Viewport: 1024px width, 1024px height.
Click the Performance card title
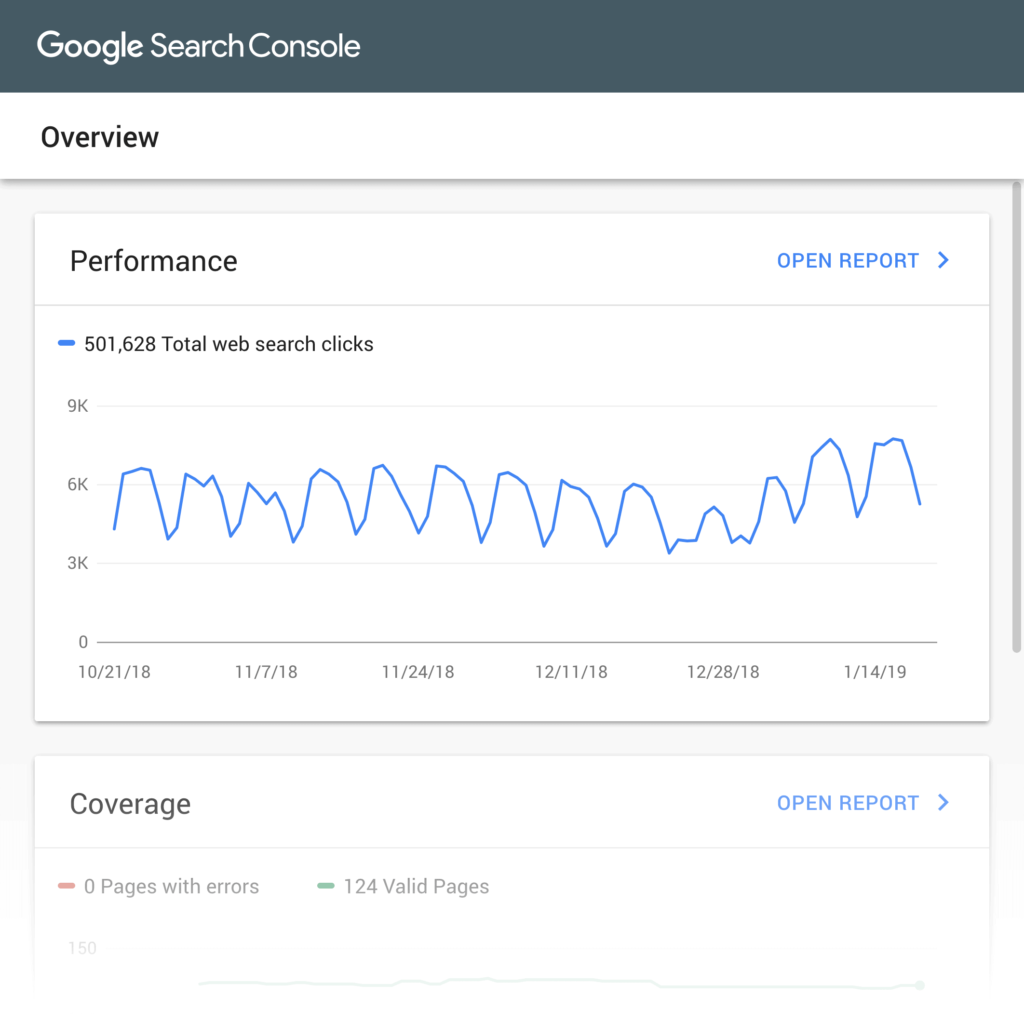[154, 262]
